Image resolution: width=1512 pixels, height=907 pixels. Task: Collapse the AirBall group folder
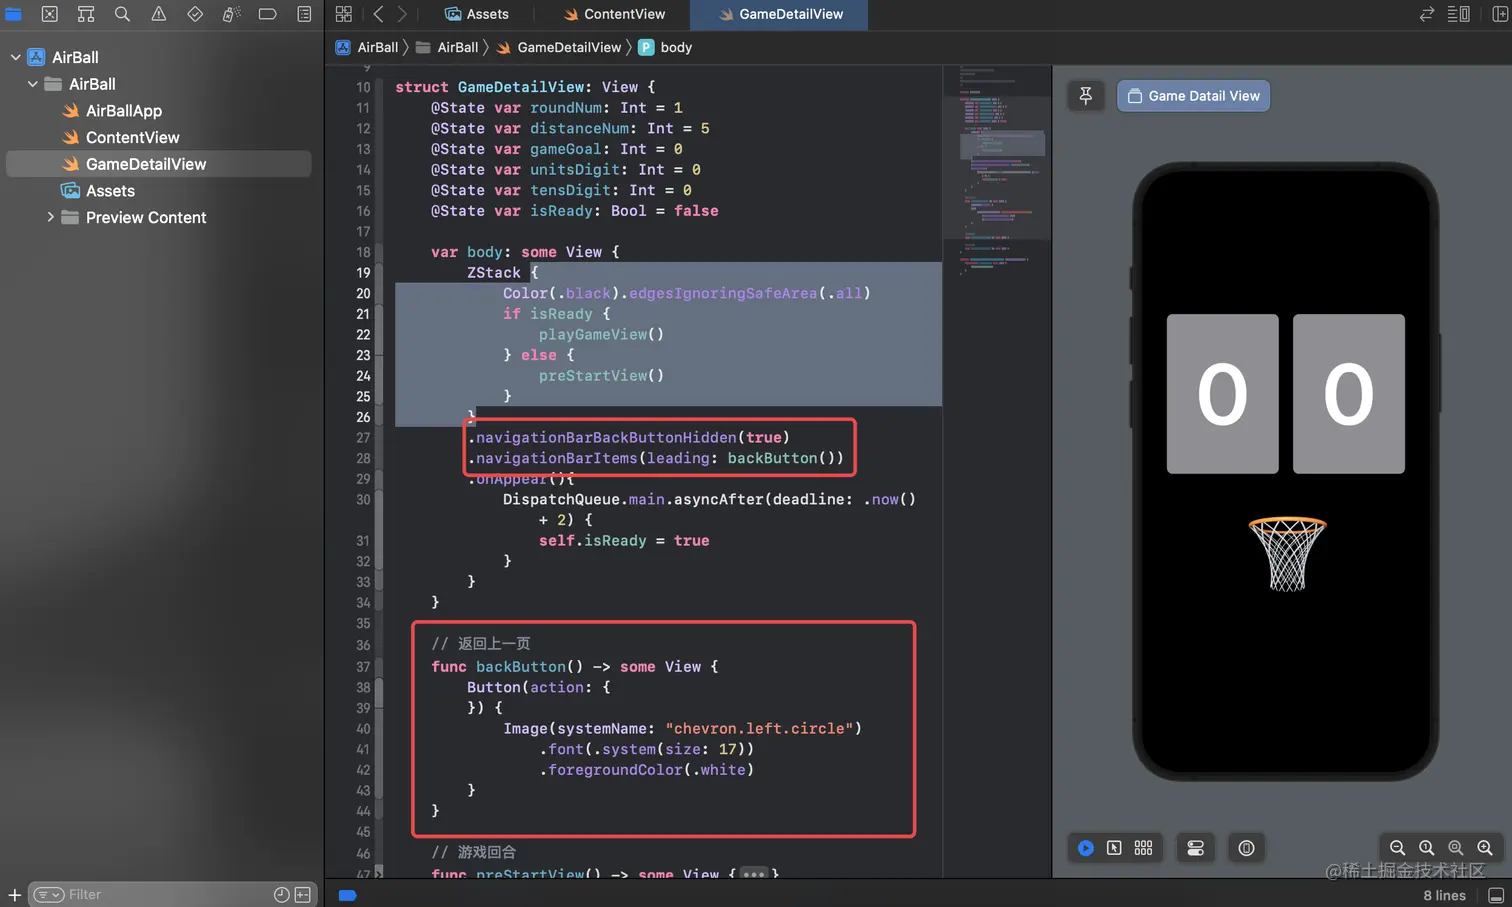(x=32, y=84)
